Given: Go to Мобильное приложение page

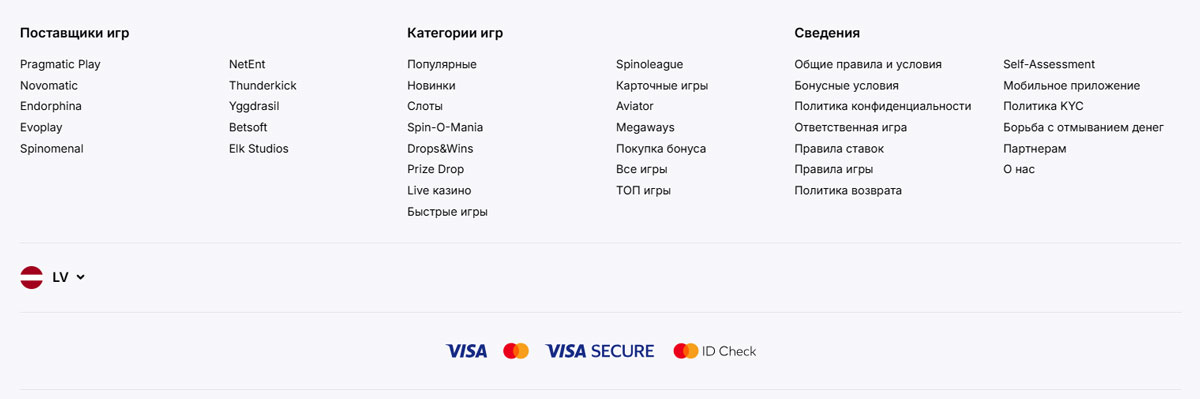Looking at the screenshot, I should coord(1071,85).
